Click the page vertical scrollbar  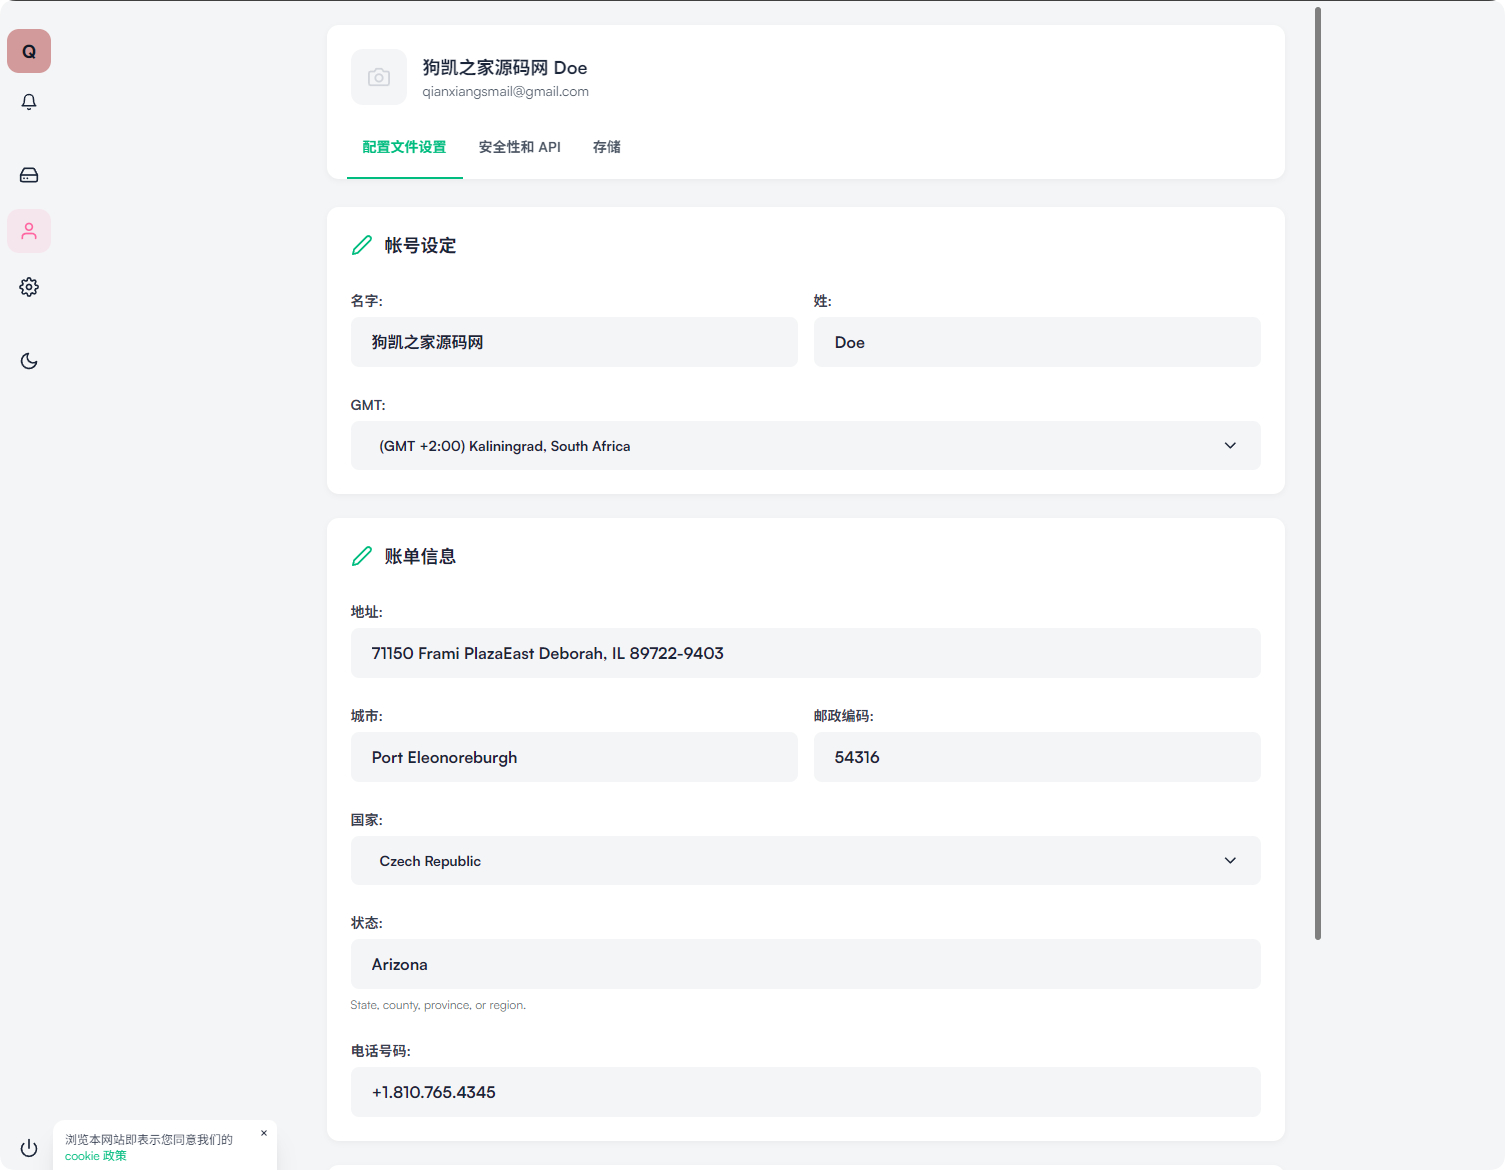click(1318, 473)
